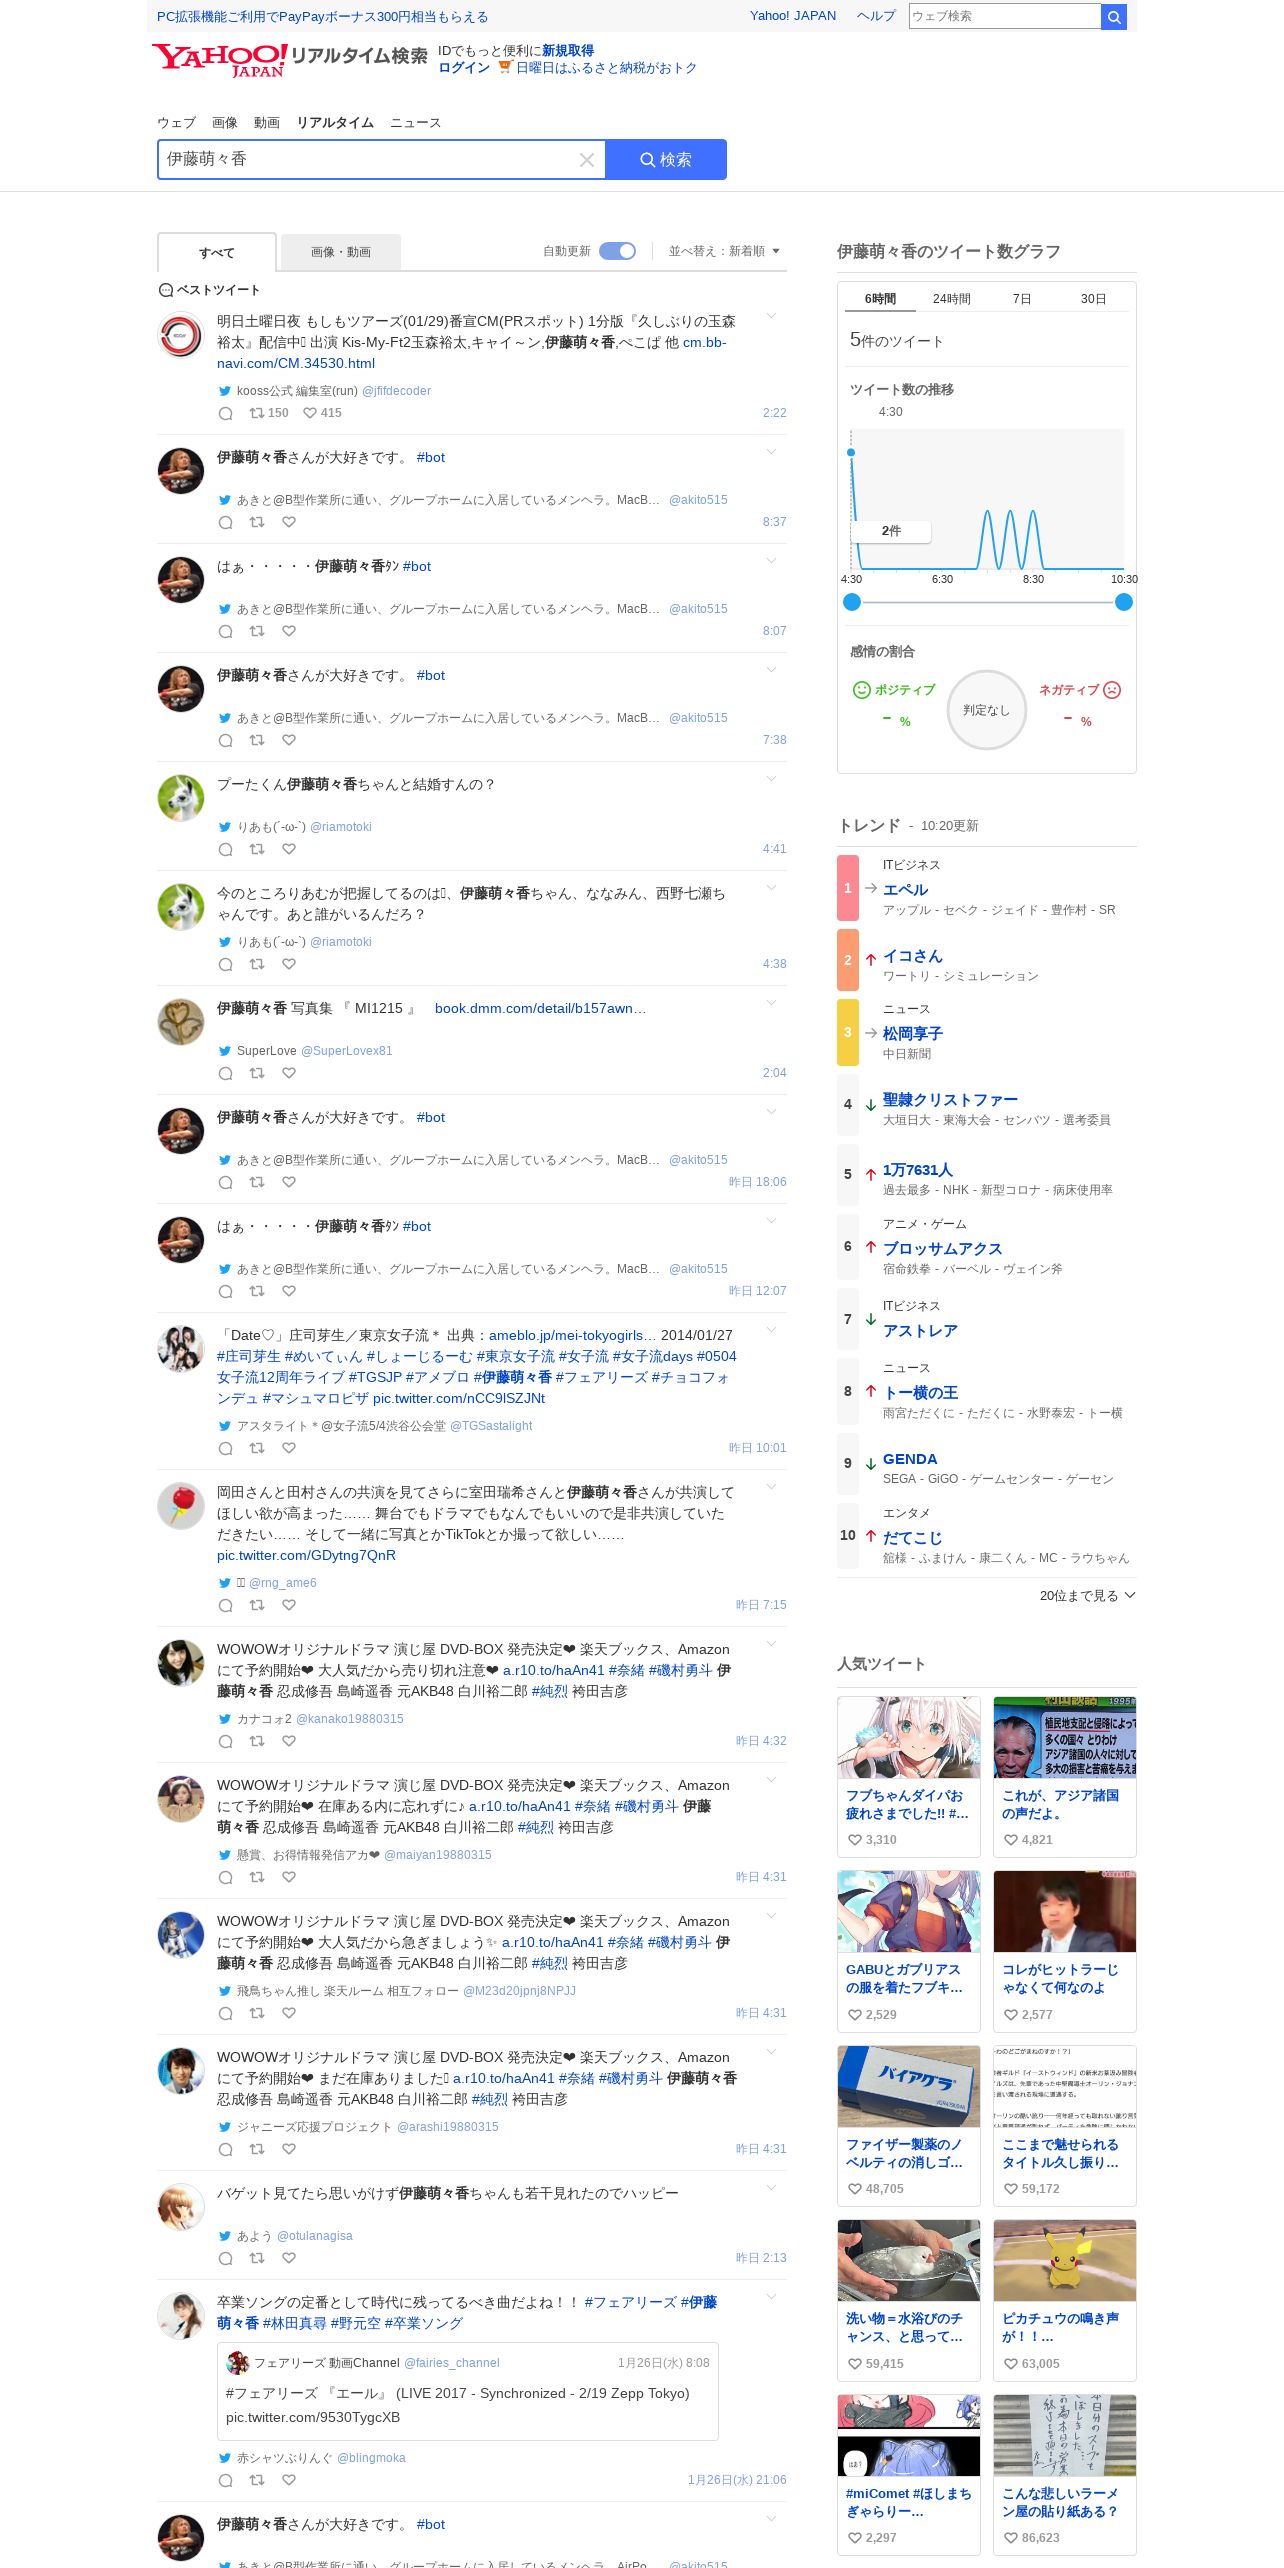Open the 動画 search category
Screen dimensions: 1284x2568
(x=267, y=122)
